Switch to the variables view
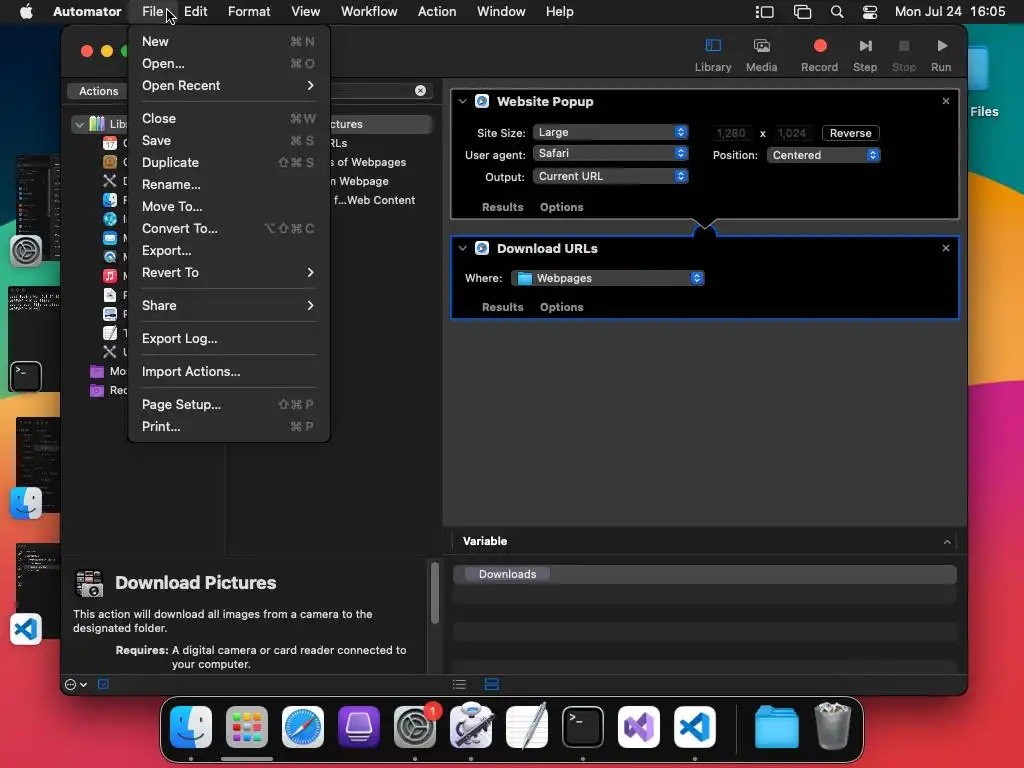This screenshot has height=768, width=1024. pyautogui.click(x=492, y=684)
